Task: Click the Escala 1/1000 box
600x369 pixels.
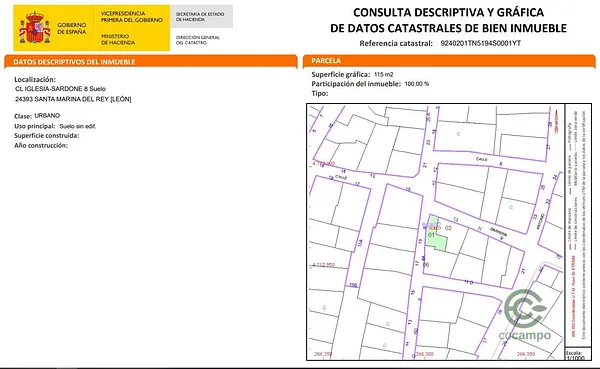Action: click(579, 354)
